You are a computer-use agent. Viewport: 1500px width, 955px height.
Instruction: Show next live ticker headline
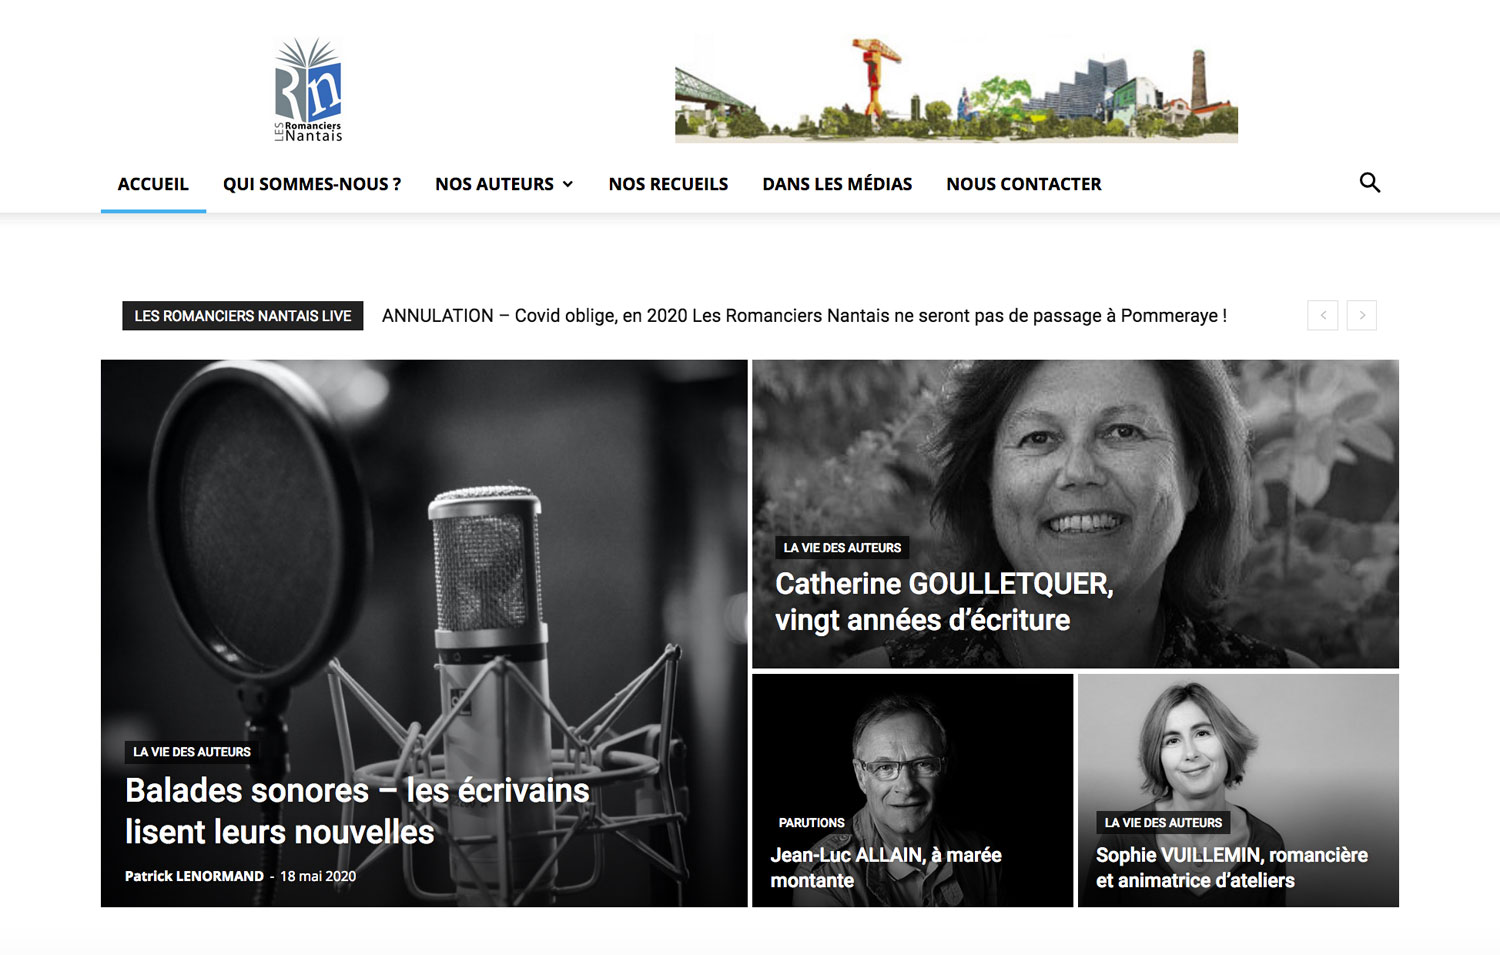coord(1361,315)
